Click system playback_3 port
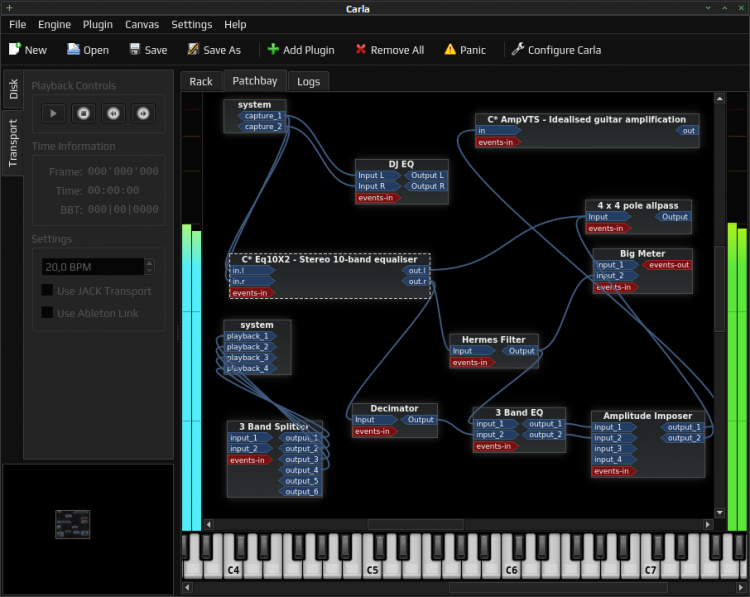The image size is (750, 597). coord(250,357)
